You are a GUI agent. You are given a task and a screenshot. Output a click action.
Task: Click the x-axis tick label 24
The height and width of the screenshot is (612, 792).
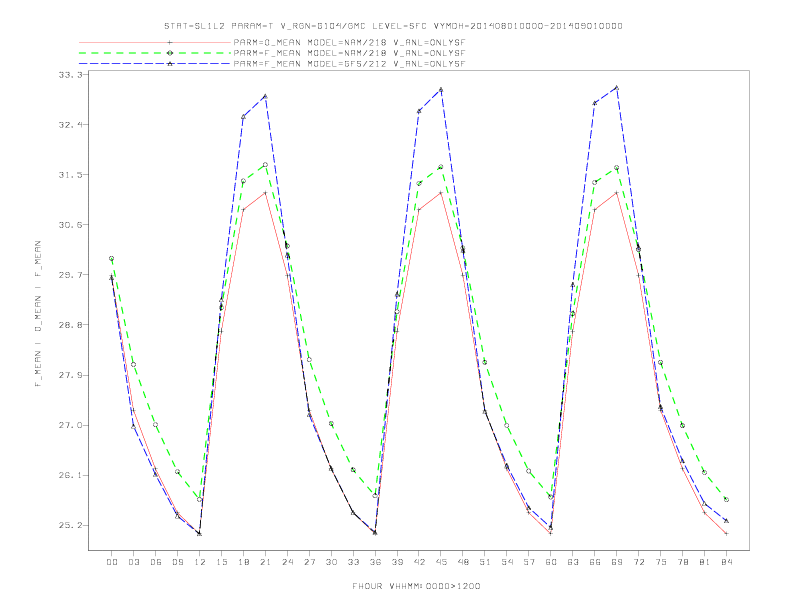(287, 562)
